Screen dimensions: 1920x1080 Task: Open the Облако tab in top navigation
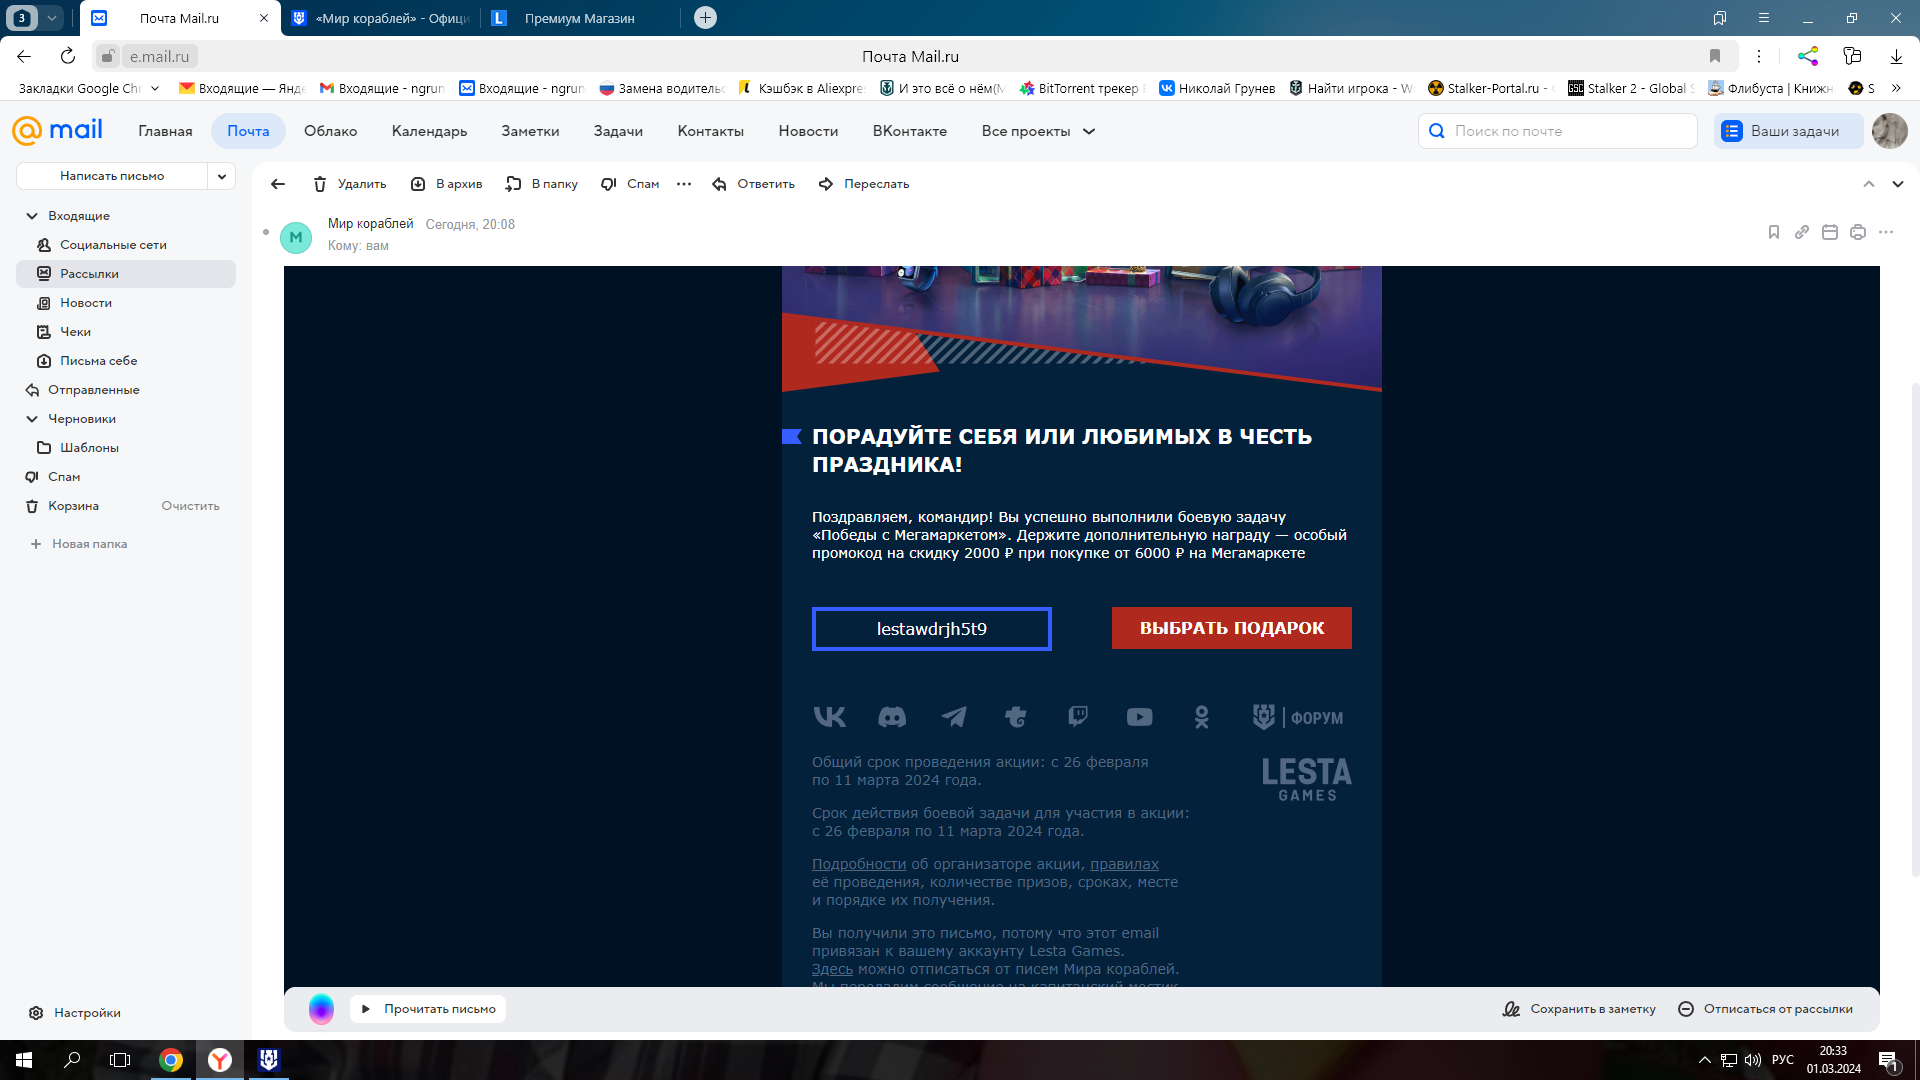[x=330, y=131]
